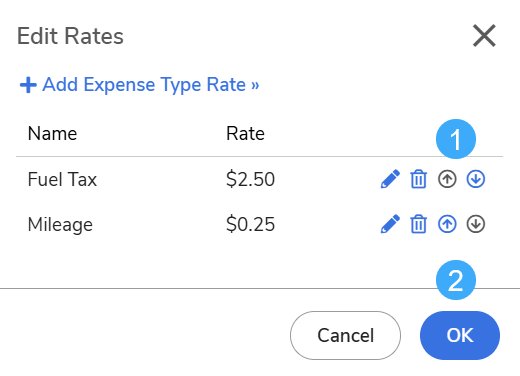The image size is (520, 376).
Task: Select the Name column header
Action: 52,134
